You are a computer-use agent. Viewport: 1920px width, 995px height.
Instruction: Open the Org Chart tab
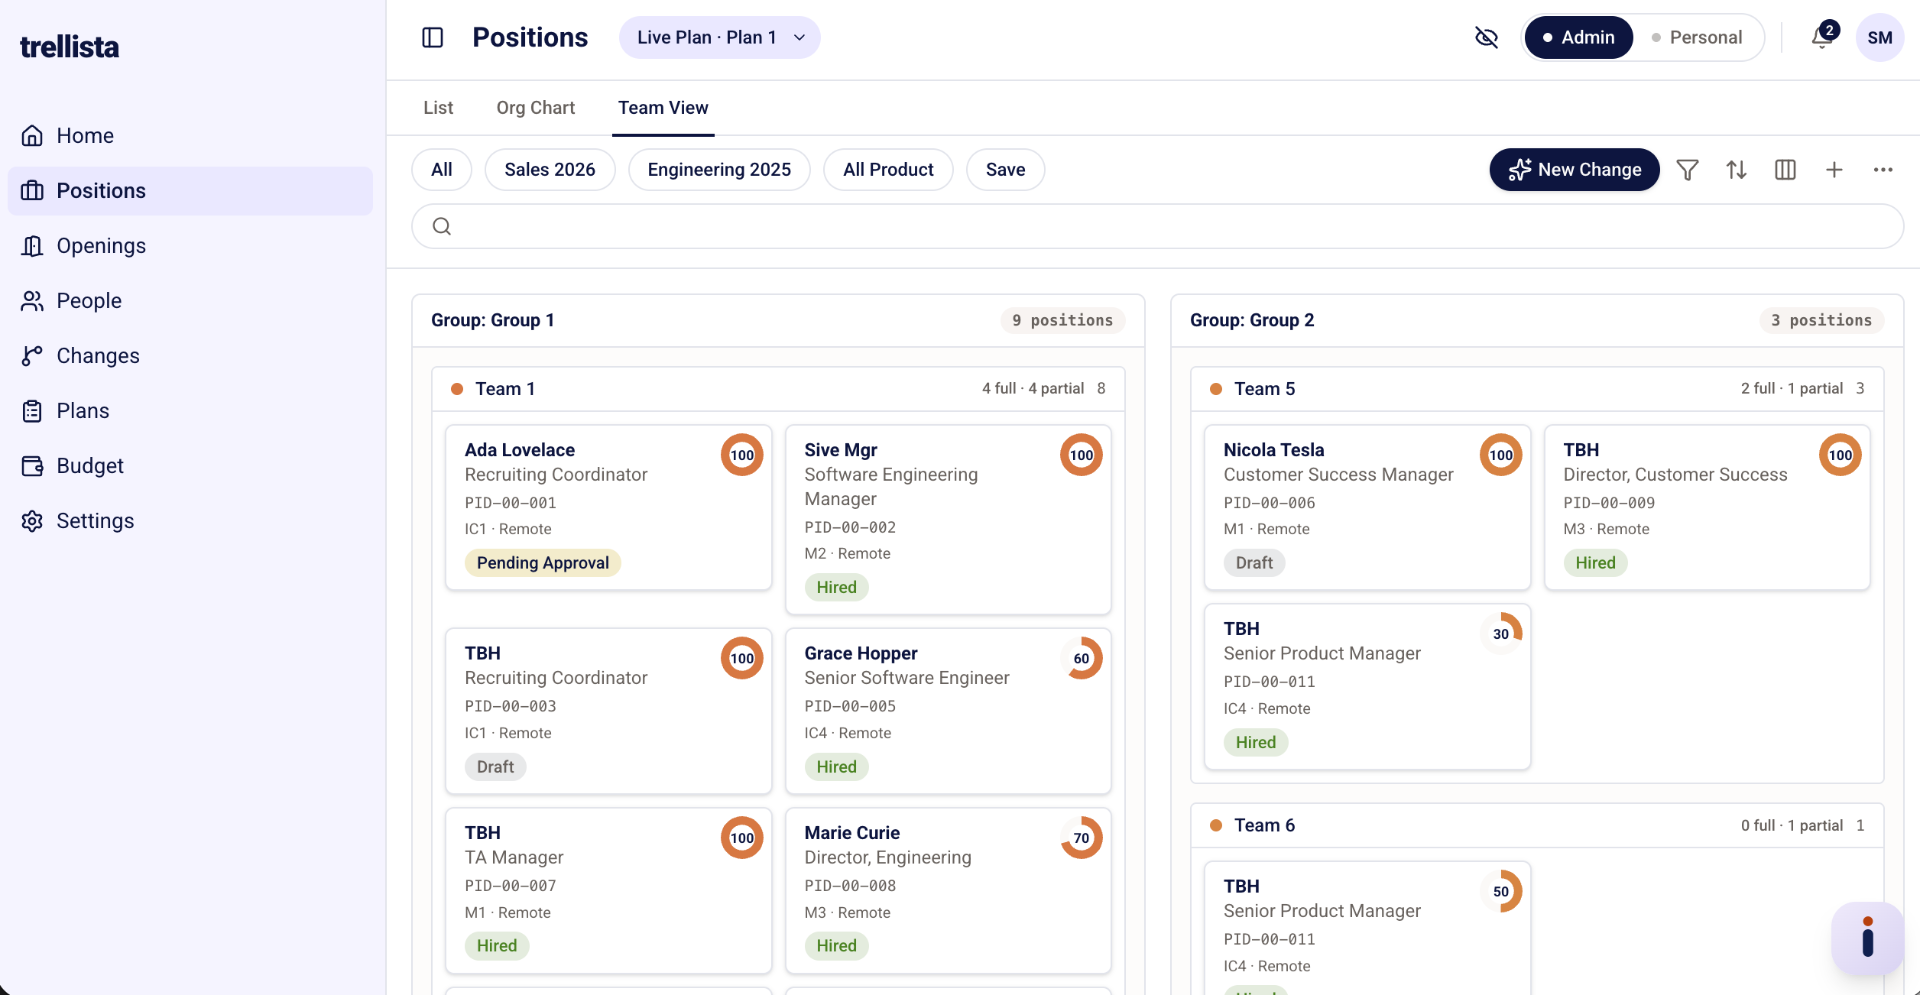tap(535, 108)
